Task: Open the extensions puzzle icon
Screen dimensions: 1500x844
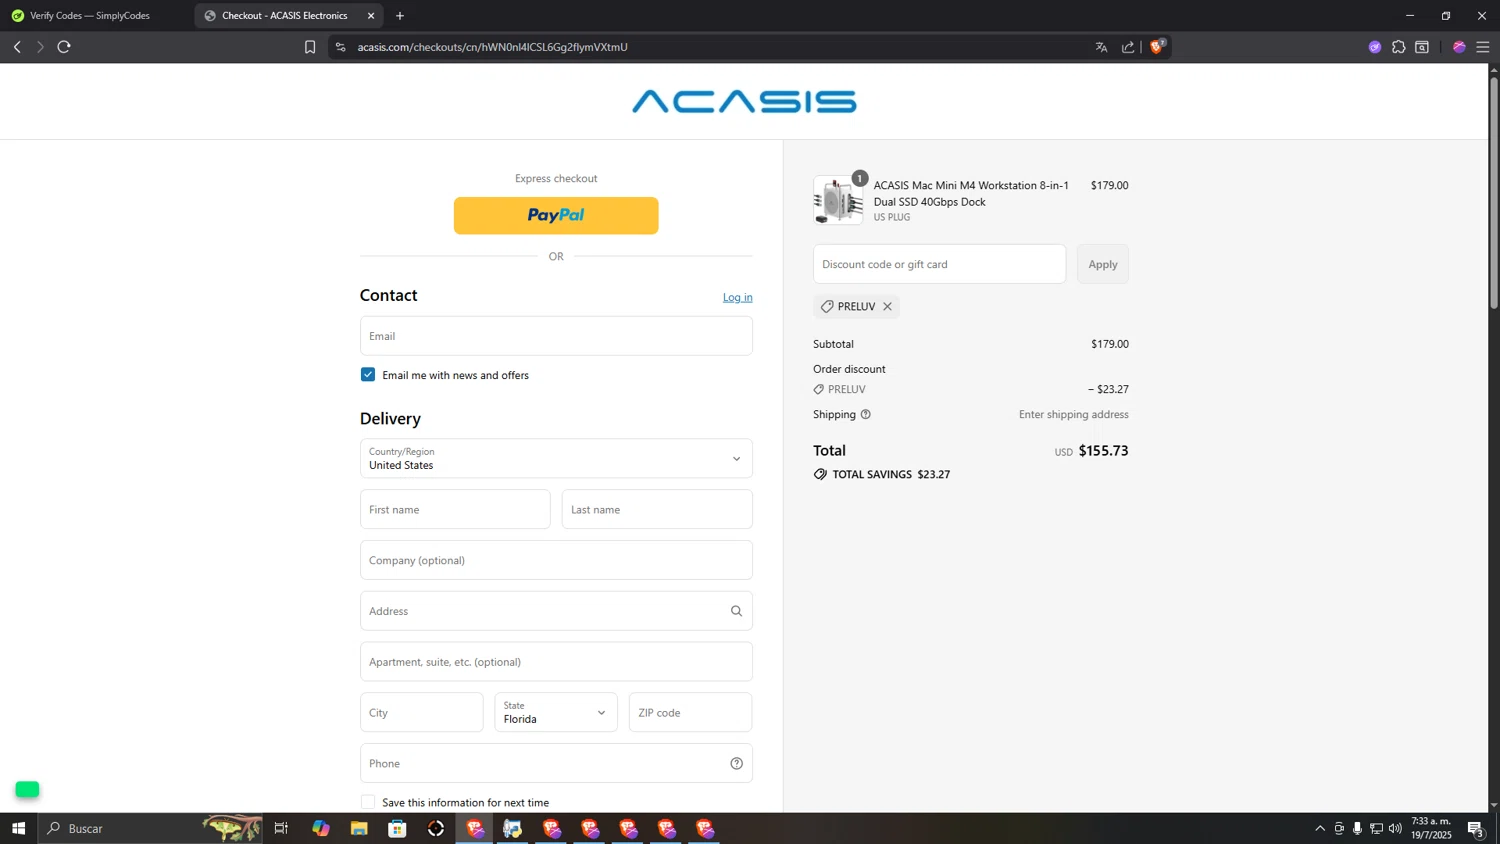Action: tap(1399, 47)
